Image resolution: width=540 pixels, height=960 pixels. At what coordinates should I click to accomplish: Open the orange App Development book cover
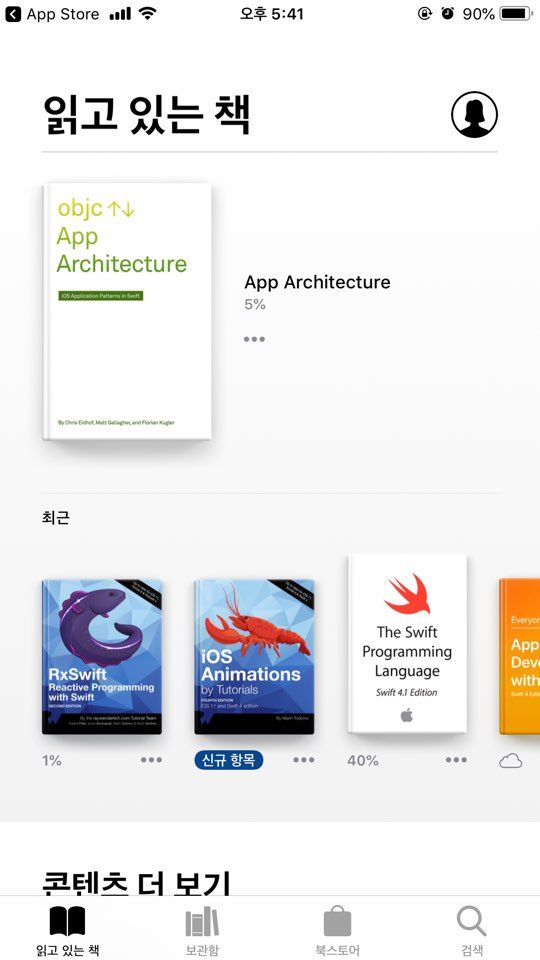pyautogui.click(x=520, y=656)
